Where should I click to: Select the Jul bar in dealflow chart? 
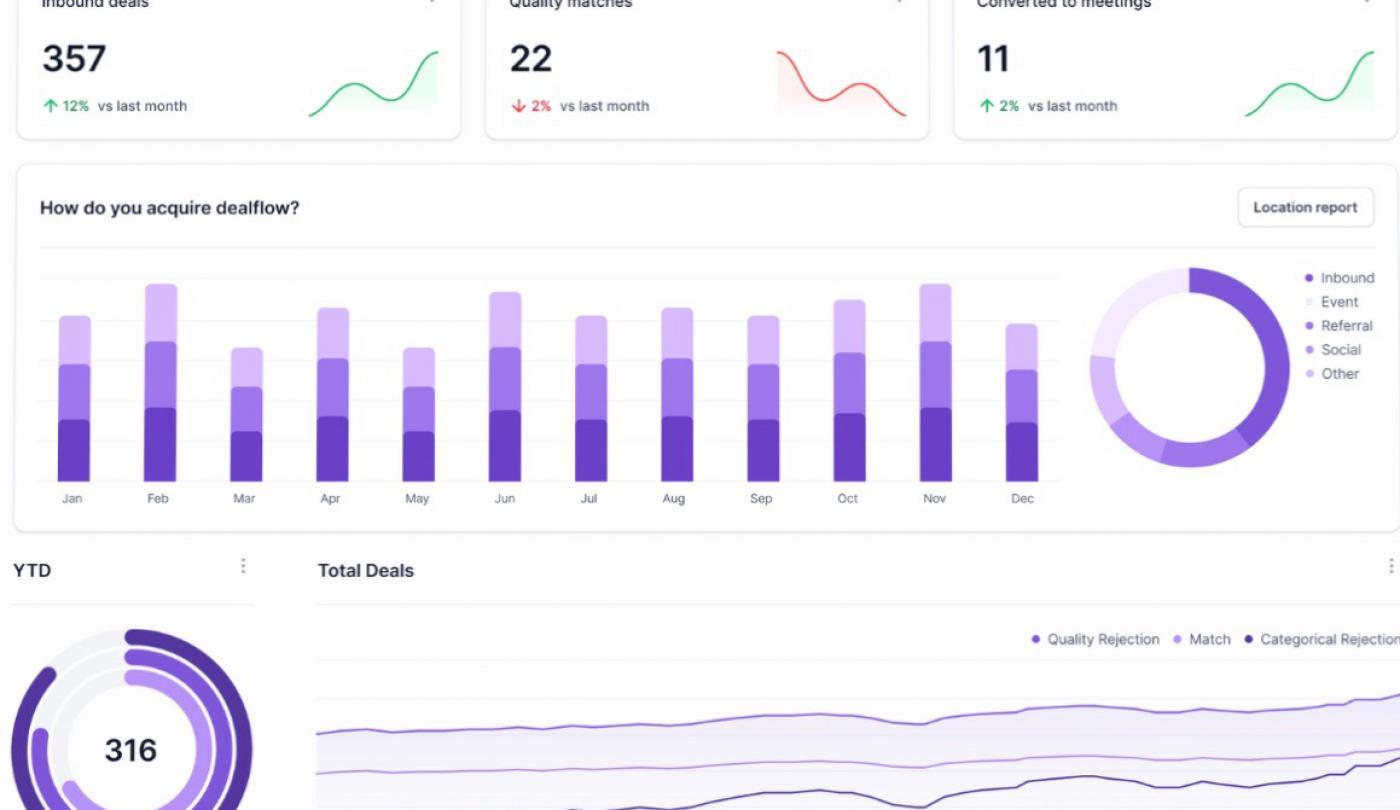(x=591, y=399)
